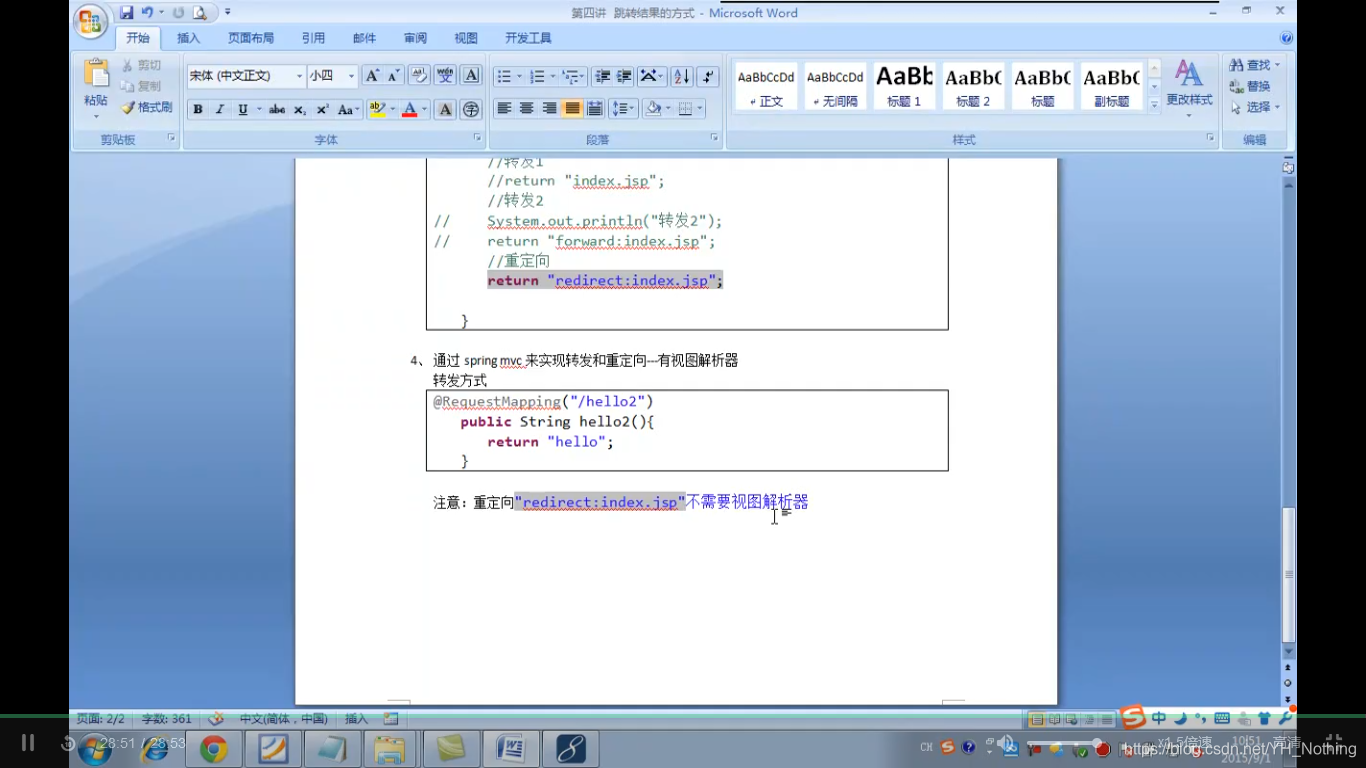Expand the Styles gallery More arrow

pyautogui.click(x=1154, y=104)
